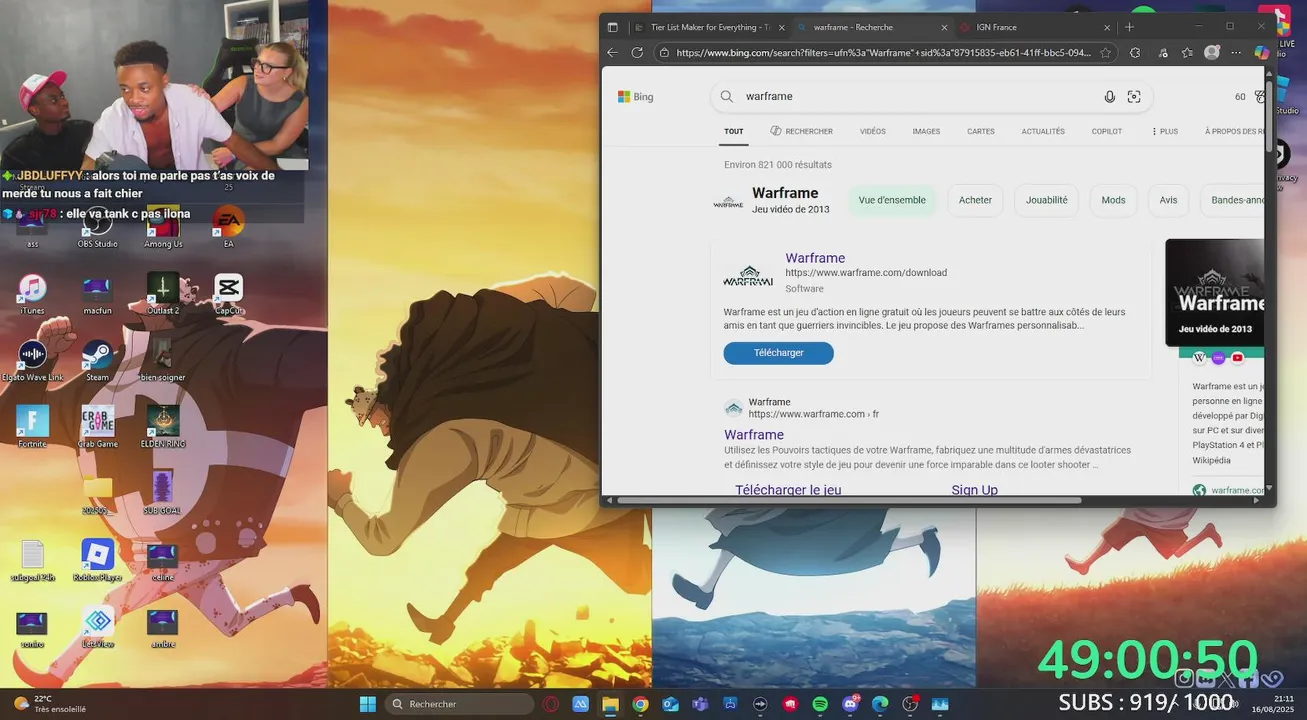Open the RECHERCHER search tab
The height and width of the screenshot is (720, 1307).
coord(802,131)
